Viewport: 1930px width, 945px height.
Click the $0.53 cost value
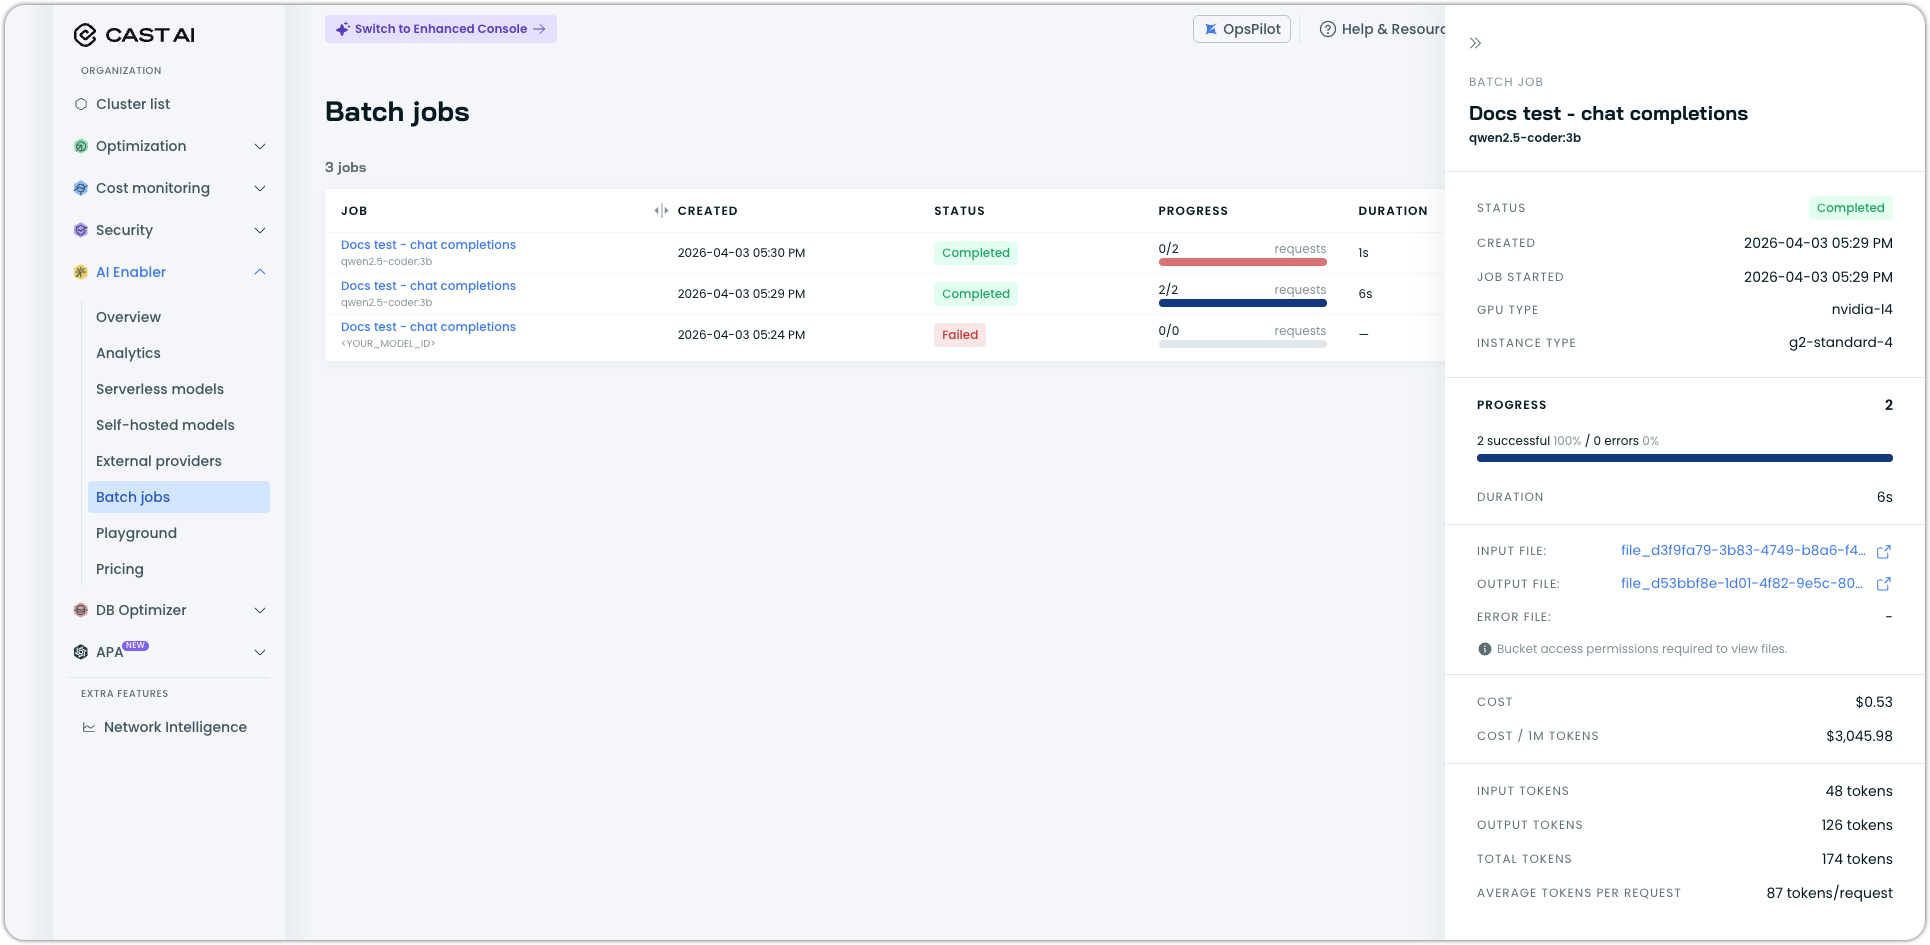1874,702
